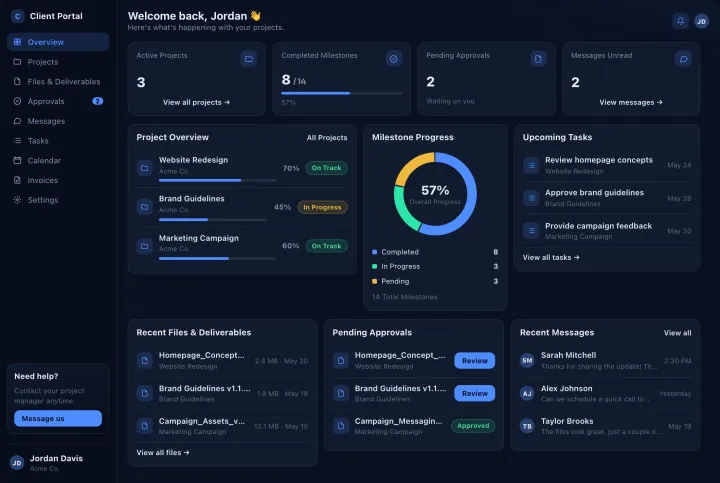Click the Website Redesign folder icon
Image resolution: width=720 pixels, height=483 pixels.
click(144, 168)
